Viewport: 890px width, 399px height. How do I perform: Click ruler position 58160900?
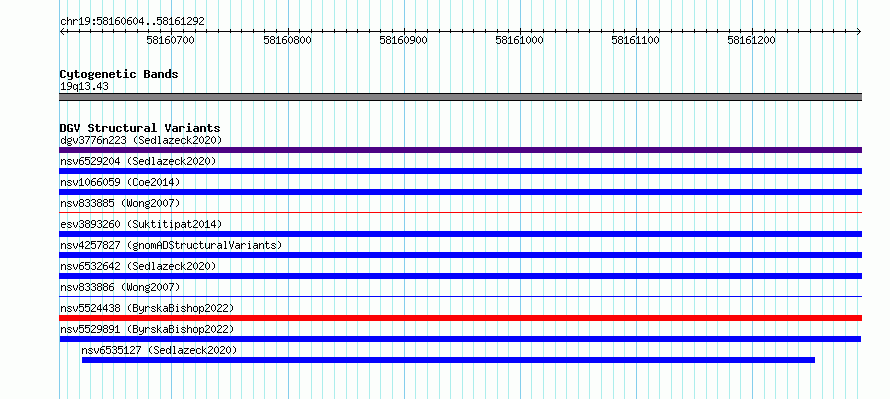pyautogui.click(x=404, y=40)
